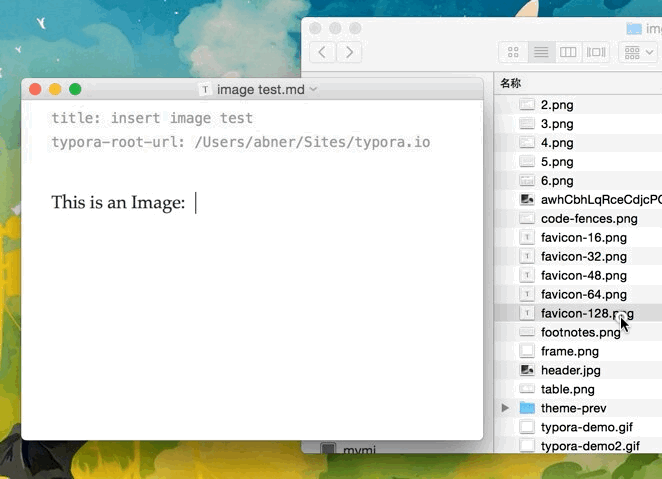Click the document icon in Typora title bar

205,89
